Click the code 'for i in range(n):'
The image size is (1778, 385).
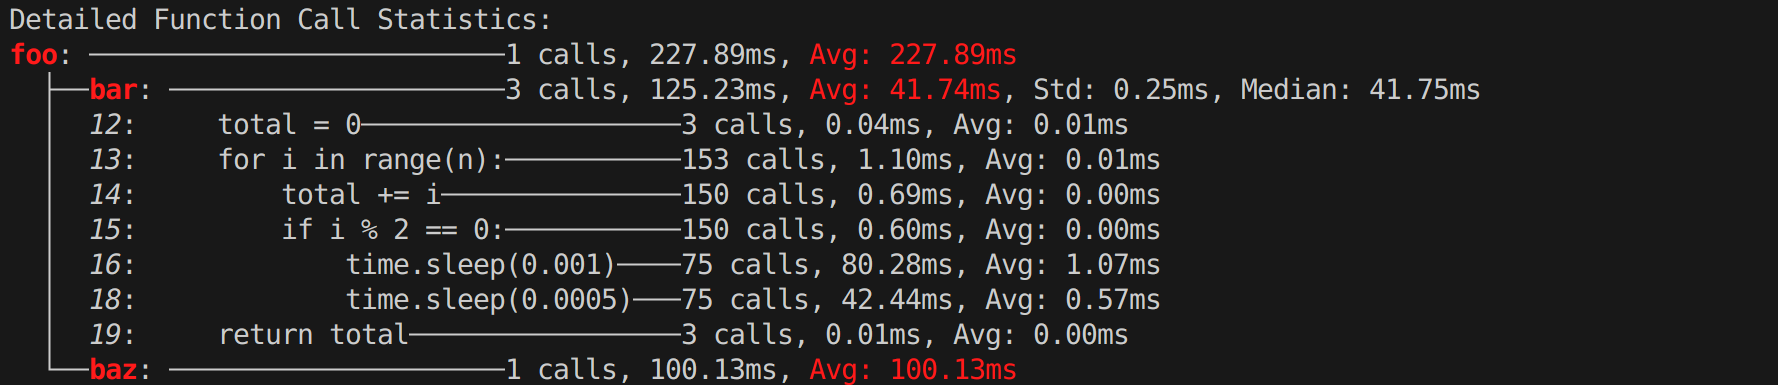[361, 160]
